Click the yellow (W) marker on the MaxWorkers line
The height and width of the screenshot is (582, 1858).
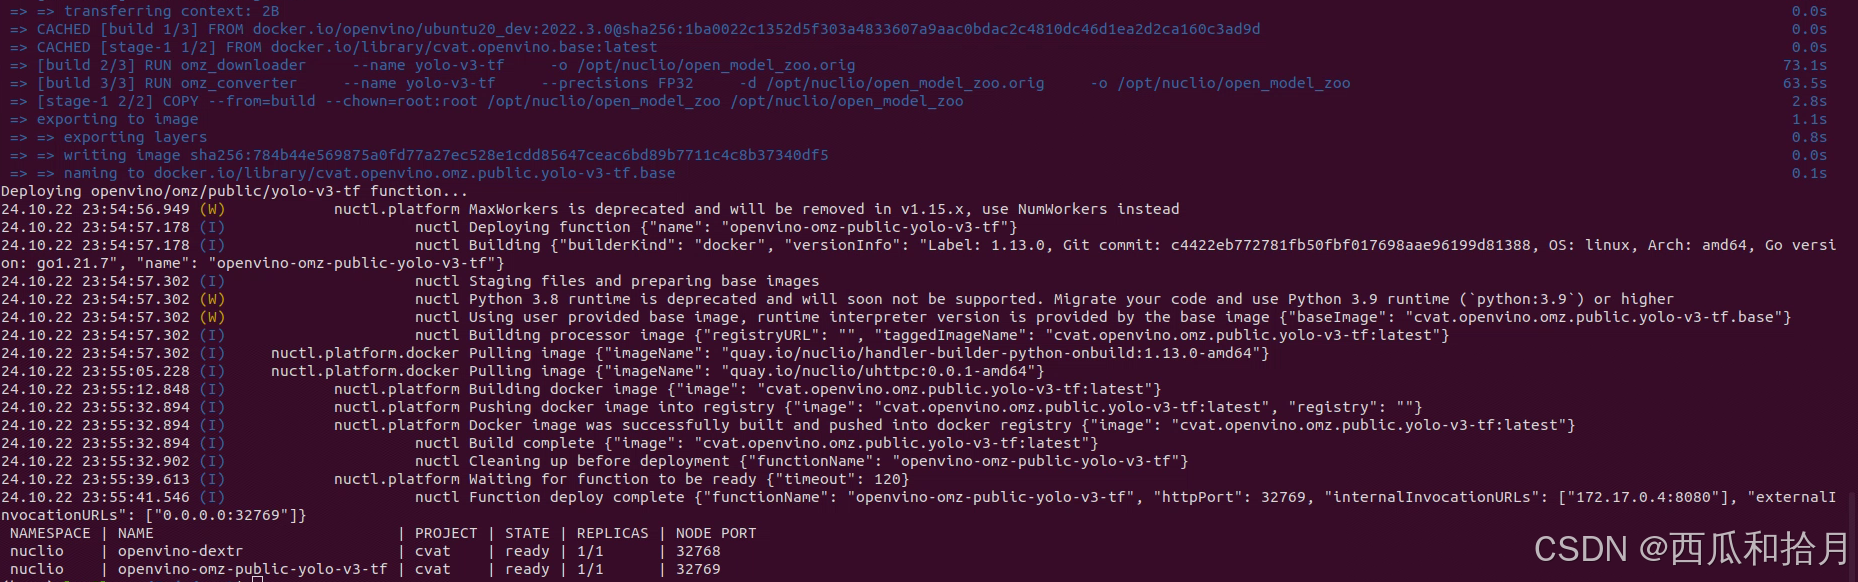tap(212, 209)
